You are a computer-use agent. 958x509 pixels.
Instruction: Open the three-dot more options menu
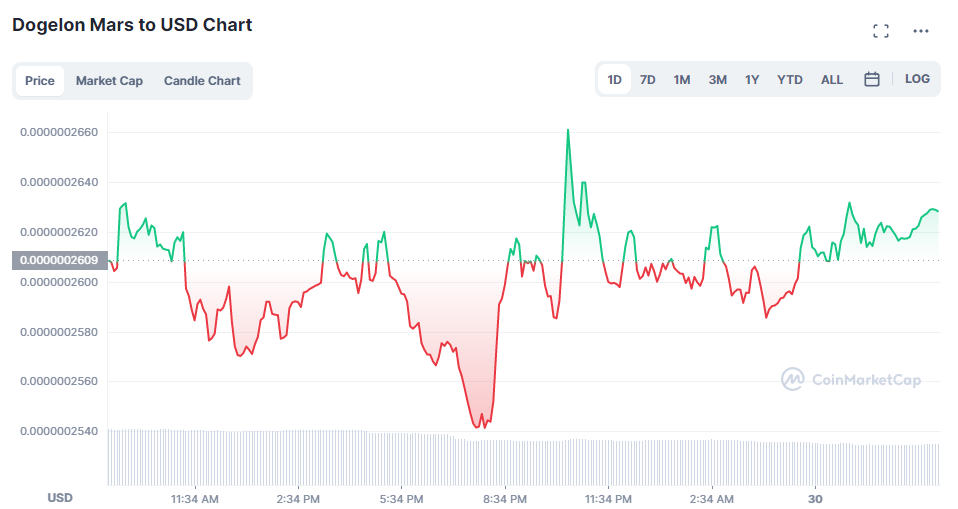921,31
